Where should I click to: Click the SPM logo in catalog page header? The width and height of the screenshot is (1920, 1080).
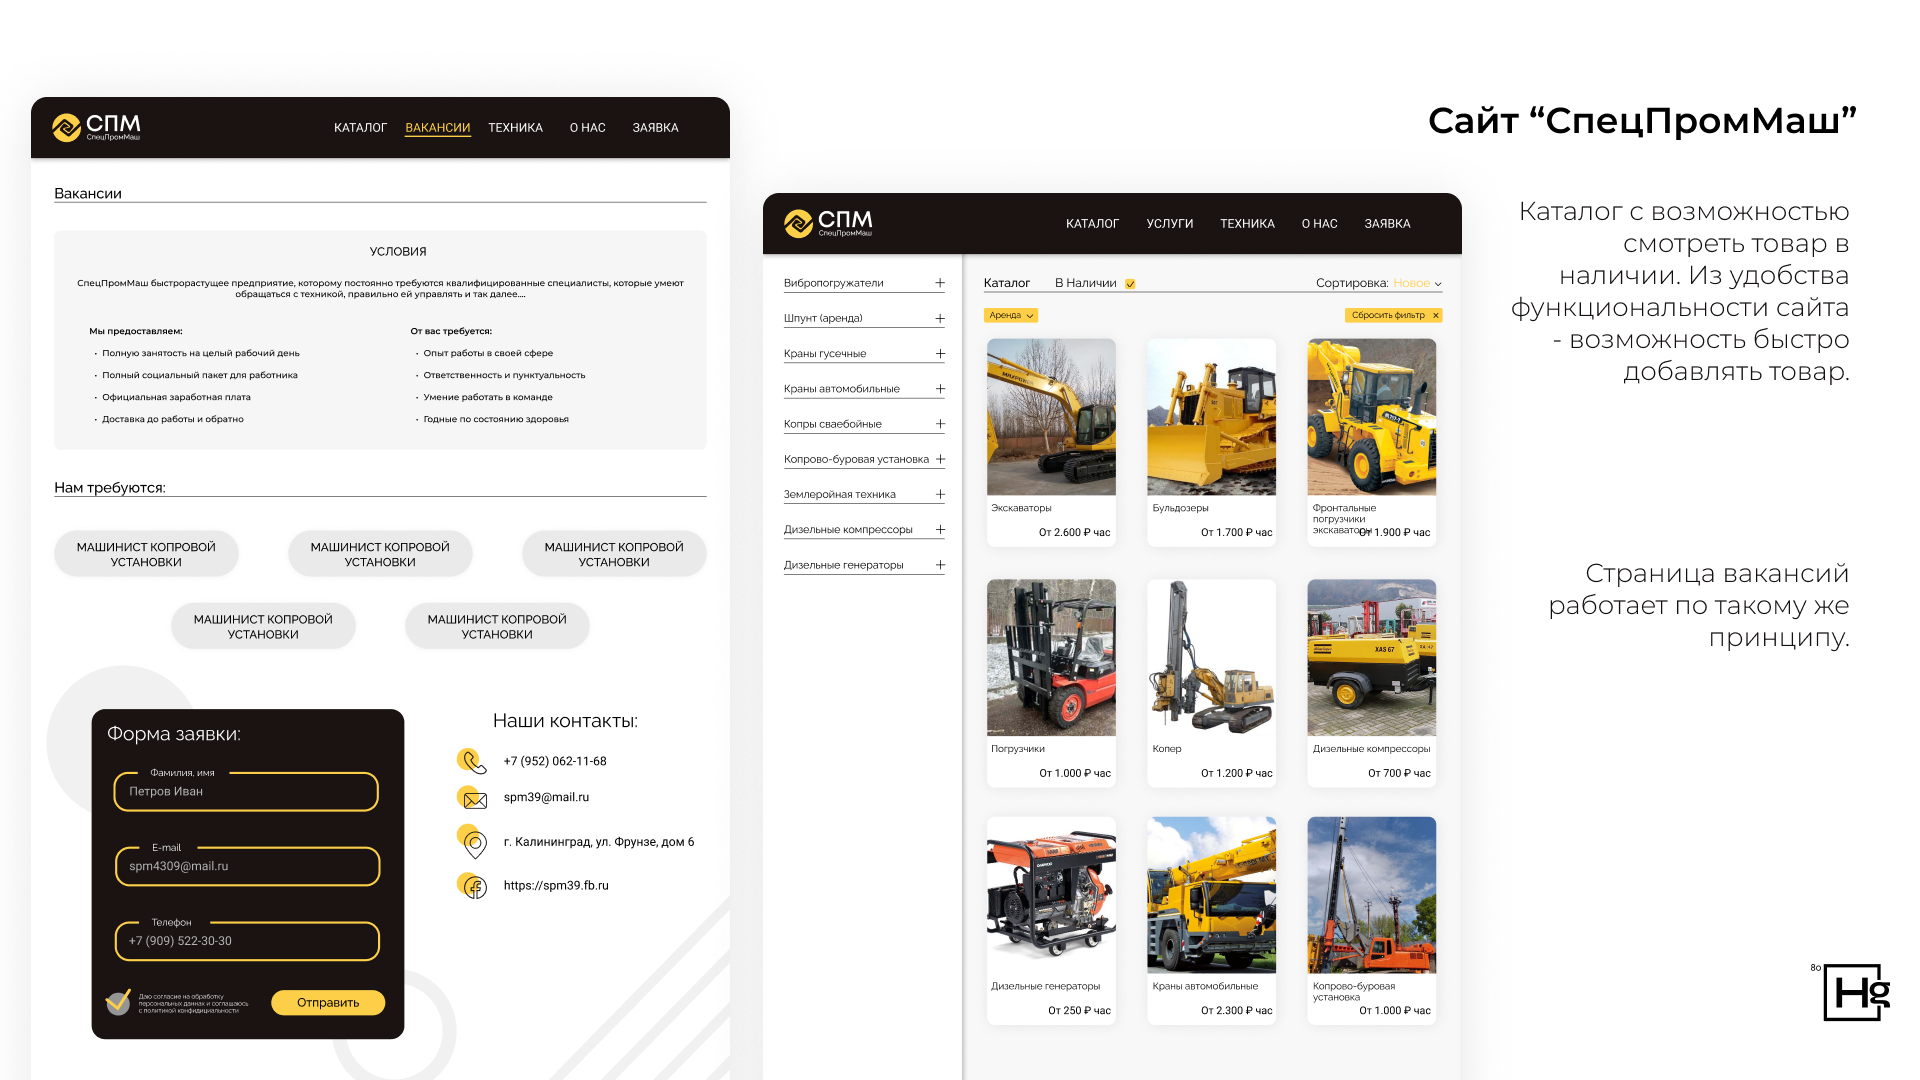pyautogui.click(x=828, y=223)
